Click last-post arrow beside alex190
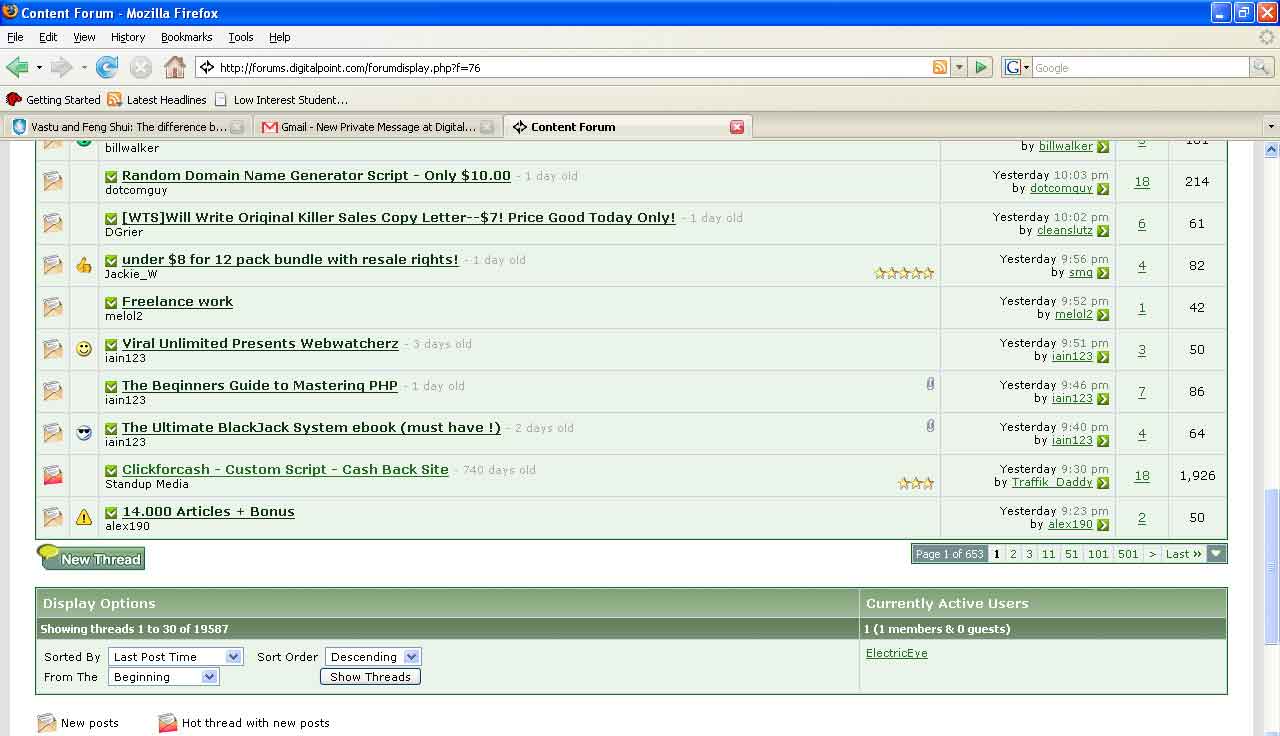The width and height of the screenshot is (1280, 736). click(1103, 524)
